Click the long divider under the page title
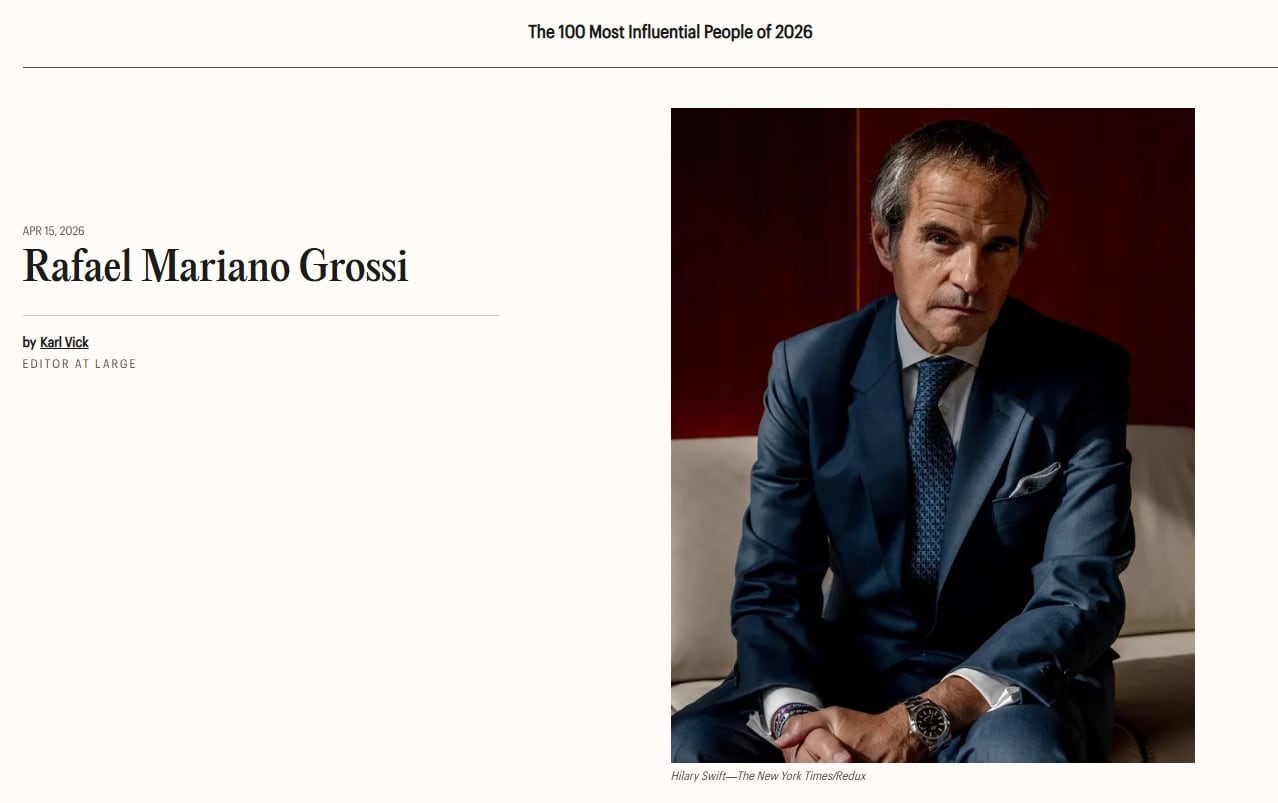The width and height of the screenshot is (1278, 803). (x=648, y=68)
